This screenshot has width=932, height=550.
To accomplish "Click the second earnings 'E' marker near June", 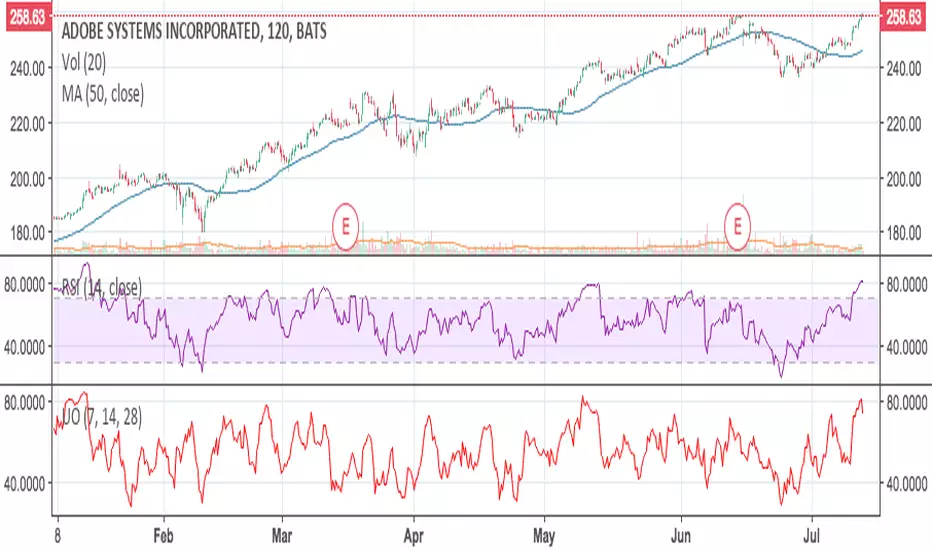I will click(738, 227).
